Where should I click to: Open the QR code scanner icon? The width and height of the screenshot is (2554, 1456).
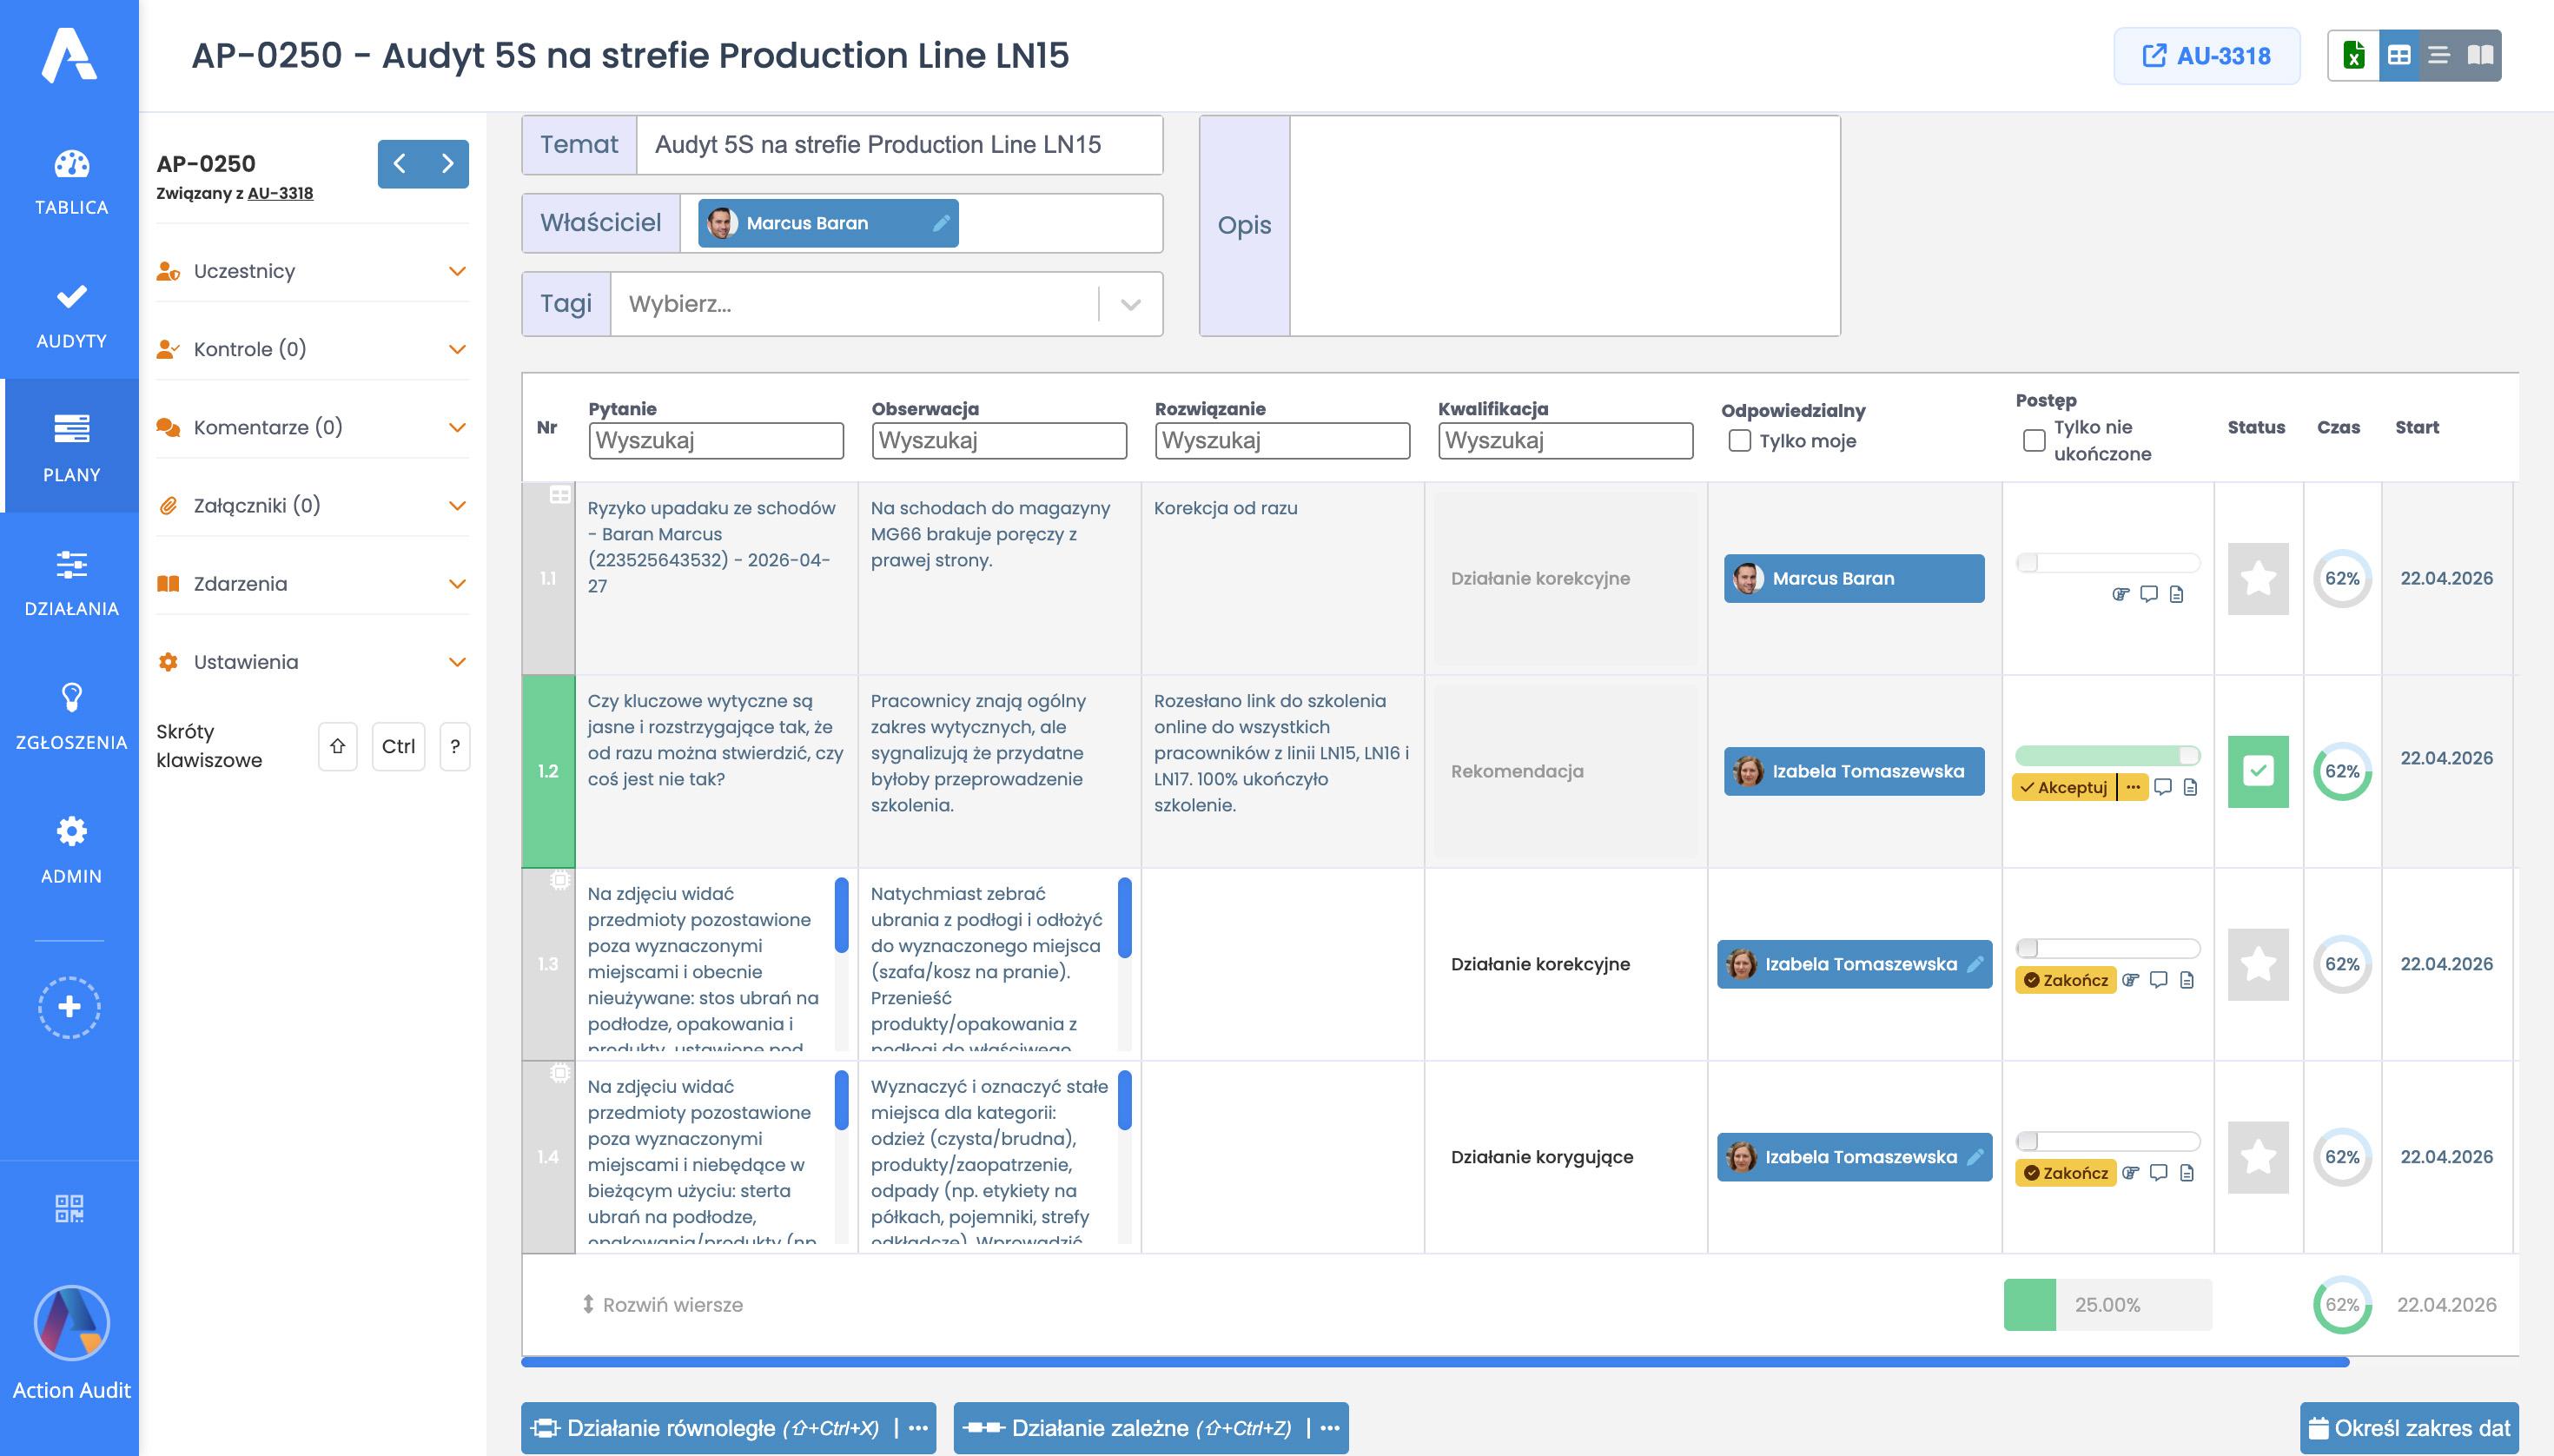tap(69, 1208)
